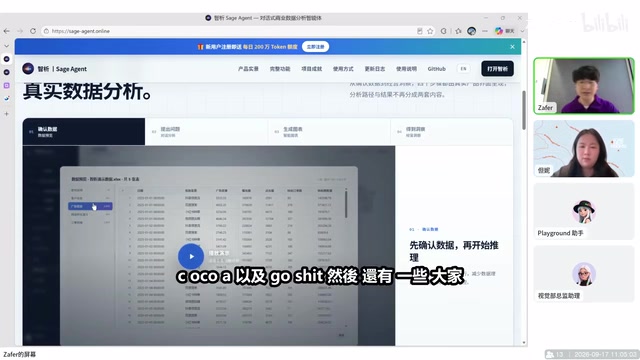Screen dimensions: 640x360
Task: Dismiss the blue promo banner
Action: click(512, 47)
